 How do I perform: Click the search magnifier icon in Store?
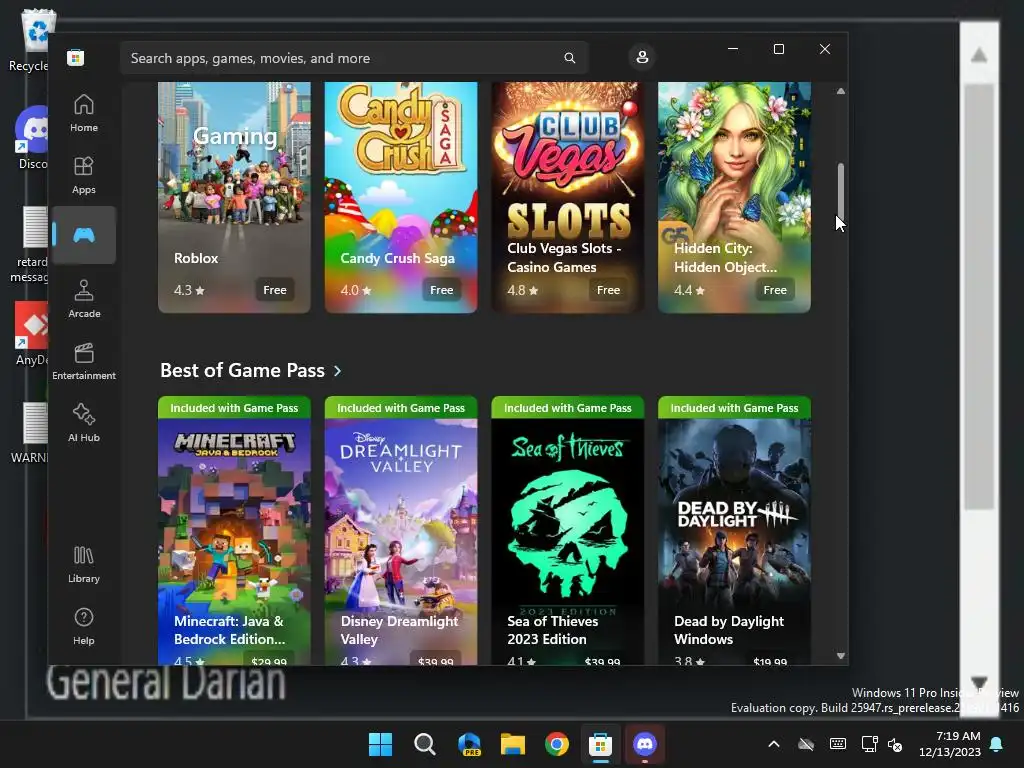[569, 58]
